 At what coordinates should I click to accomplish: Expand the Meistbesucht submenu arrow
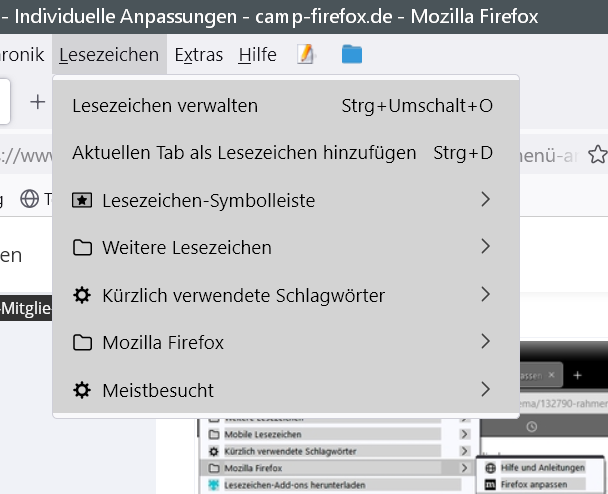click(x=485, y=389)
